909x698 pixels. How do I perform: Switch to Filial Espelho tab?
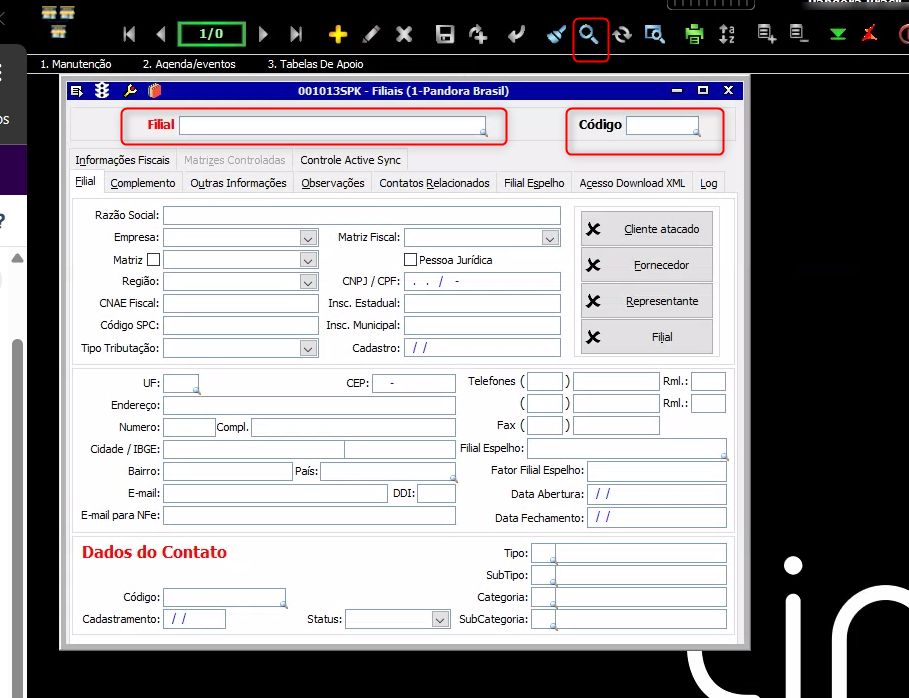(534, 183)
